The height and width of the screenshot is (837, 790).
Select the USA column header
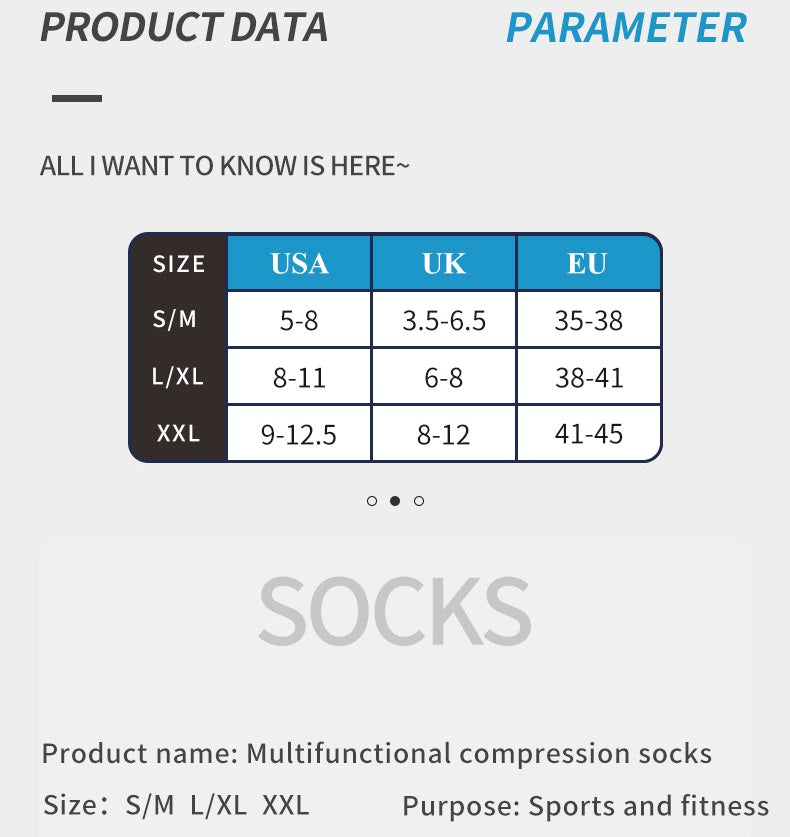coord(299,263)
